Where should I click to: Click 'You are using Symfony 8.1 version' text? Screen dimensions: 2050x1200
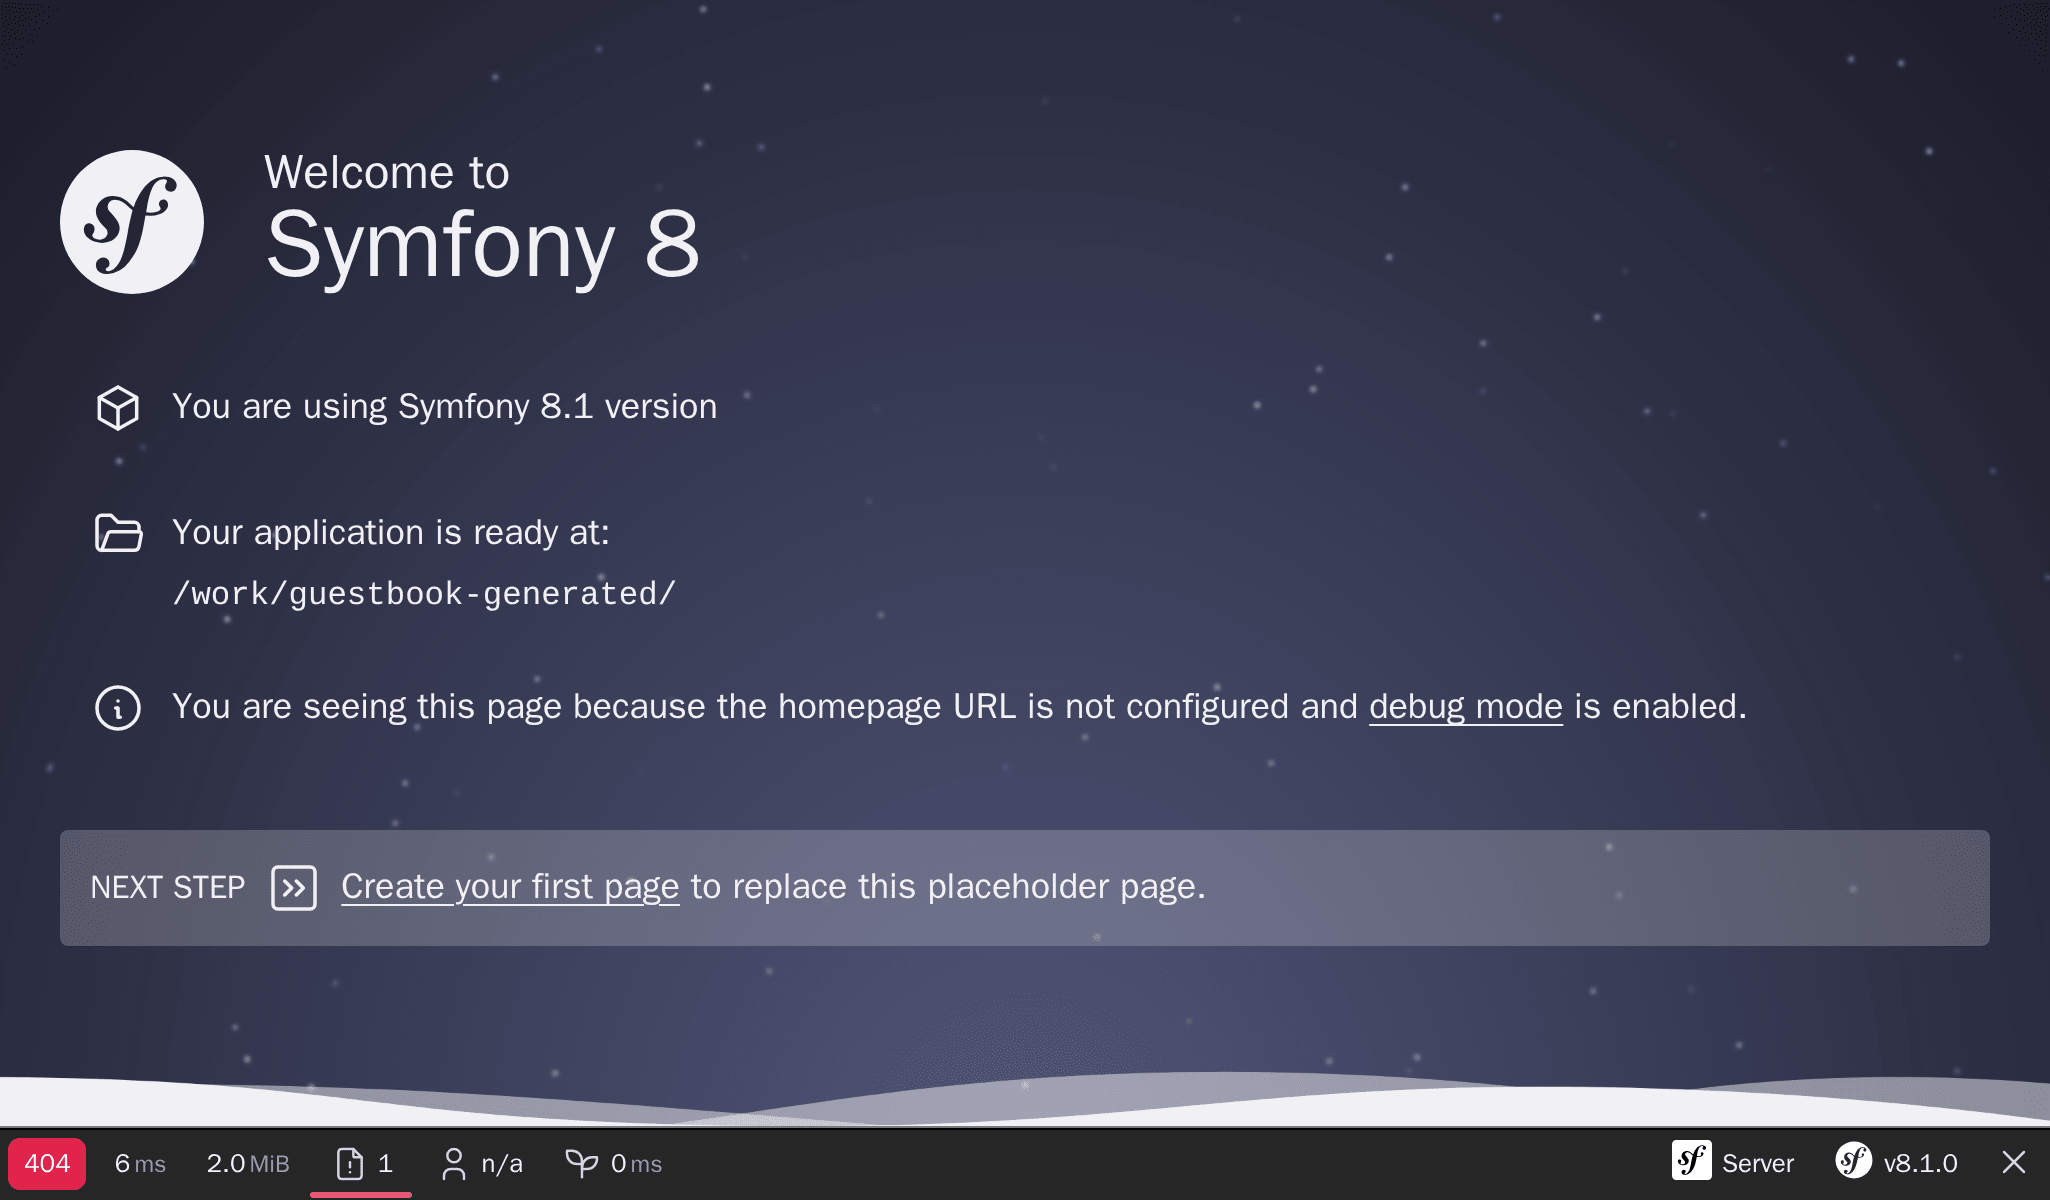tap(445, 407)
